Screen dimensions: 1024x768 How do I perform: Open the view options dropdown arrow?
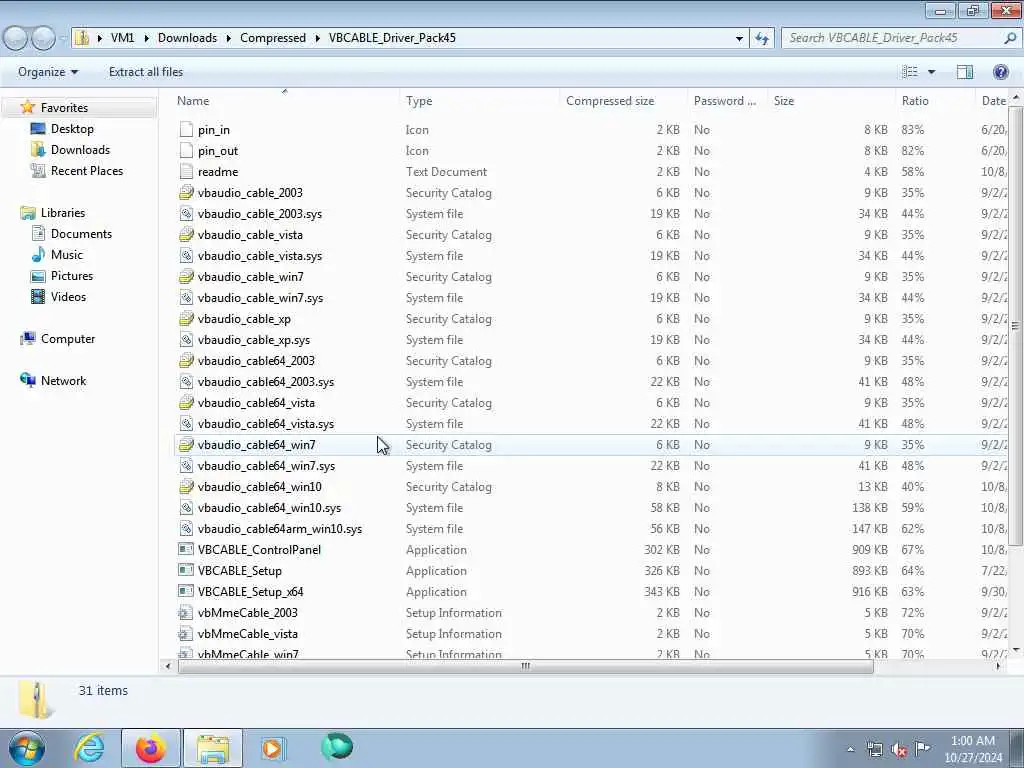point(931,72)
